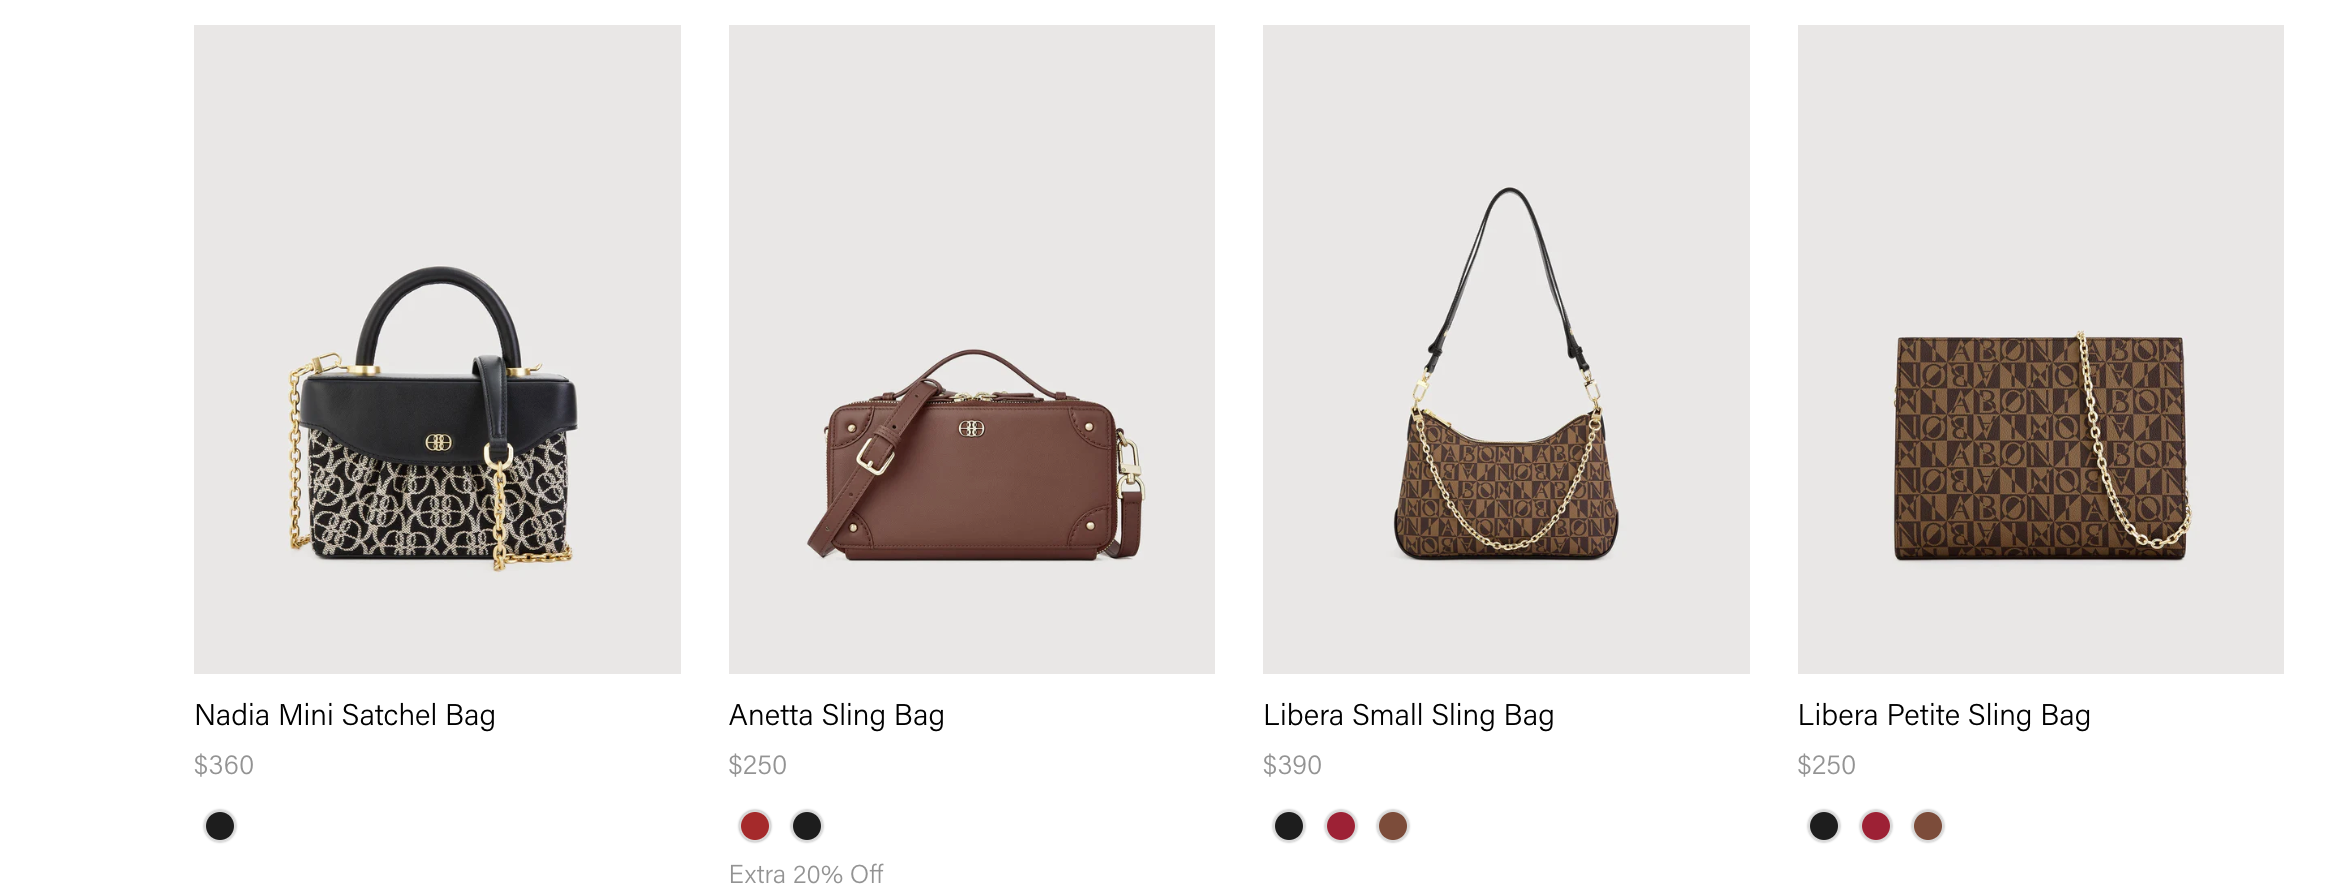This screenshot has width=2348, height=896.
Task: Choose black color for Libera Small Sling
Action: (x=1289, y=826)
